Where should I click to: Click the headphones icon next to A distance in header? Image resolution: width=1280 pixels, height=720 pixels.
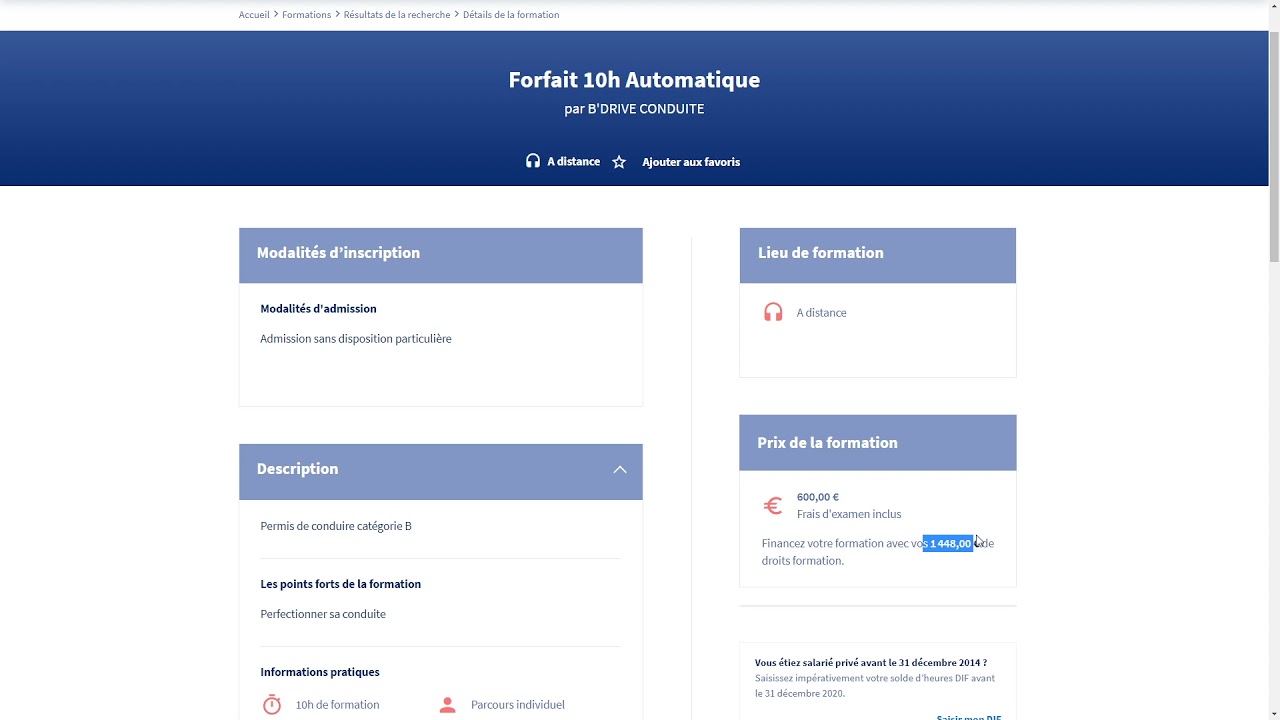click(533, 161)
